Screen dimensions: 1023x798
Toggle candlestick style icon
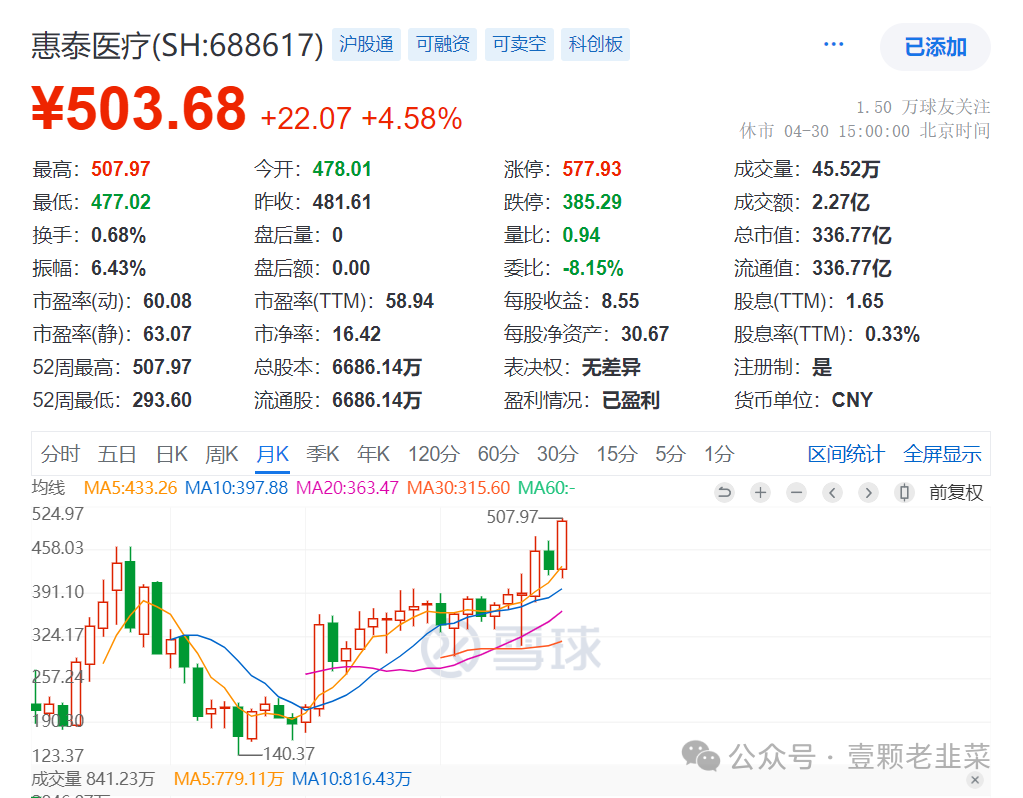(905, 492)
